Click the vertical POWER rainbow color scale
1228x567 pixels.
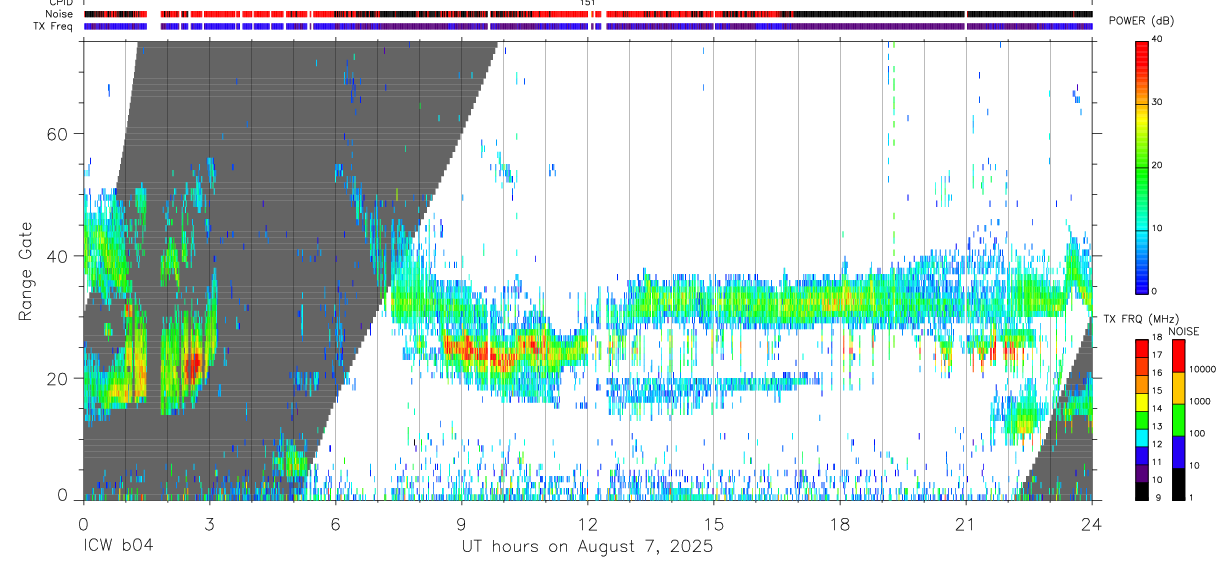[x=1141, y=166]
